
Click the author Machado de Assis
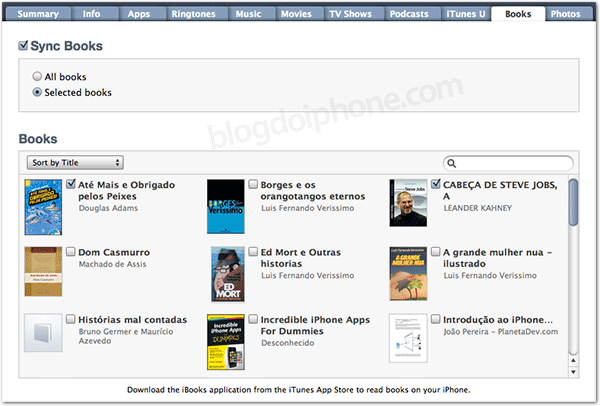pos(112,264)
